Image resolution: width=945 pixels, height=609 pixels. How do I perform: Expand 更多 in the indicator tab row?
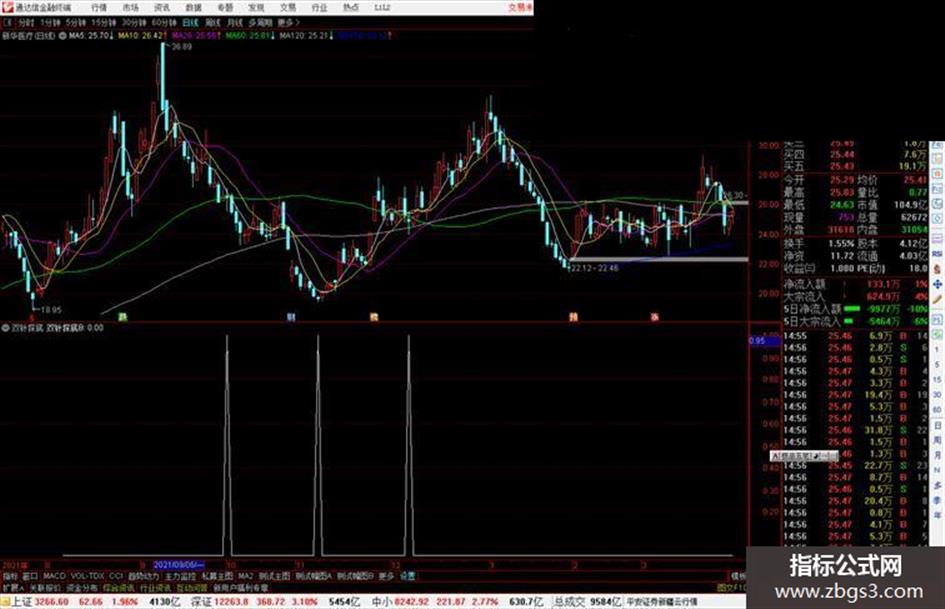pyautogui.click(x=386, y=576)
